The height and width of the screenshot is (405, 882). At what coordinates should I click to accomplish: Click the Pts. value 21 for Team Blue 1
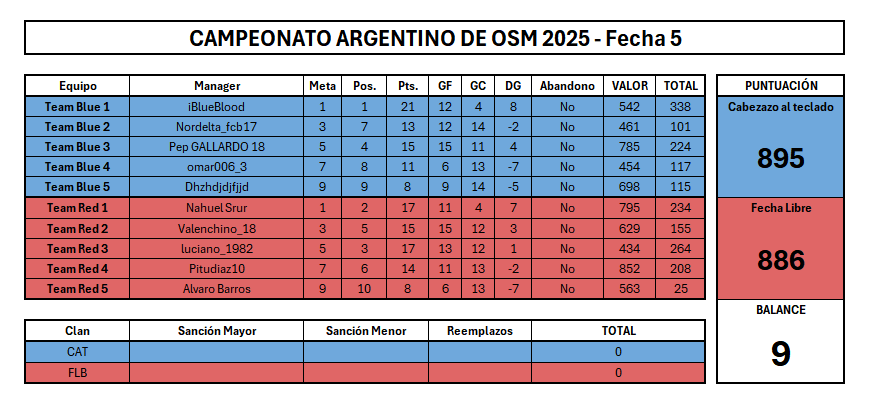tap(408, 106)
